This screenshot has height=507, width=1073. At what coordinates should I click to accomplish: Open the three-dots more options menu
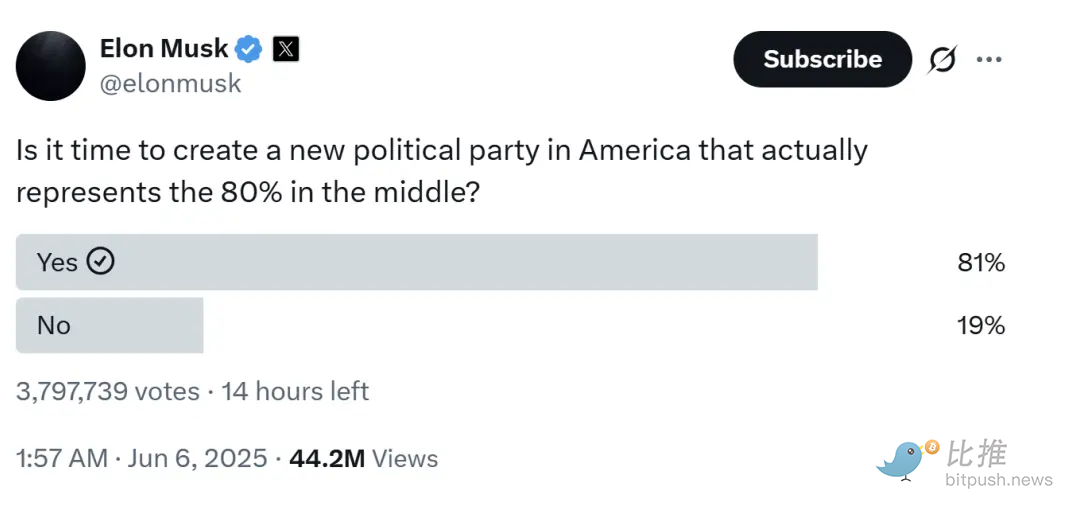coord(989,60)
